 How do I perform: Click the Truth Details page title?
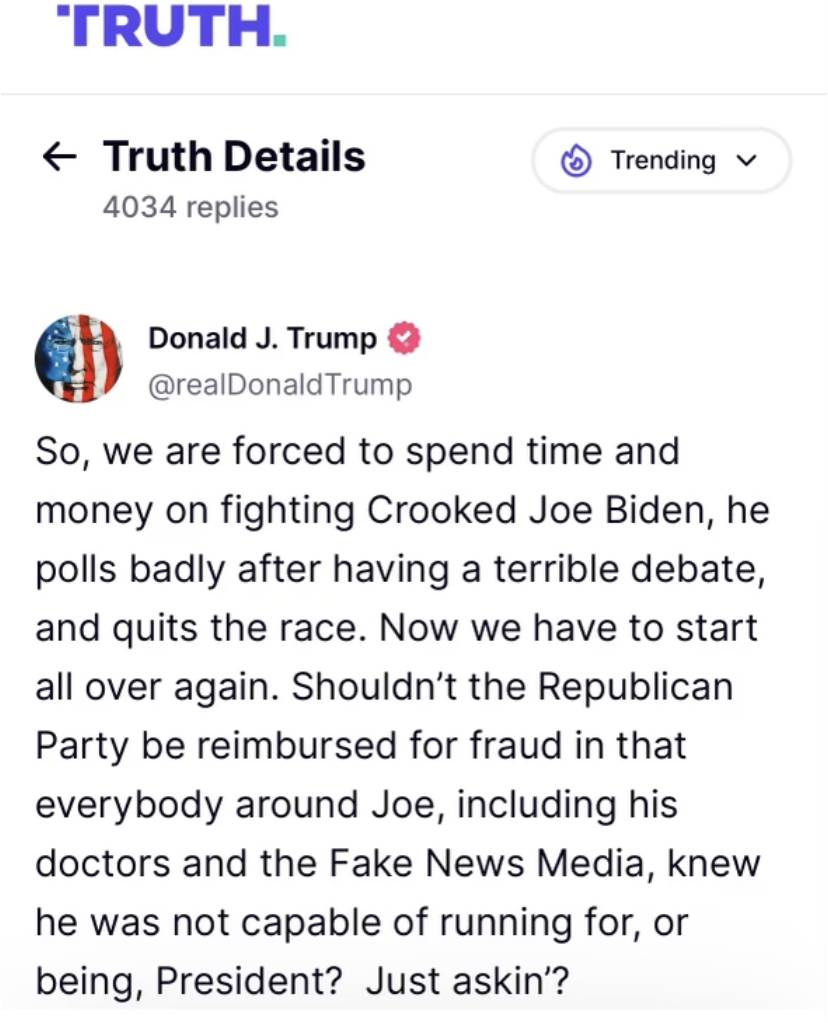pos(234,157)
